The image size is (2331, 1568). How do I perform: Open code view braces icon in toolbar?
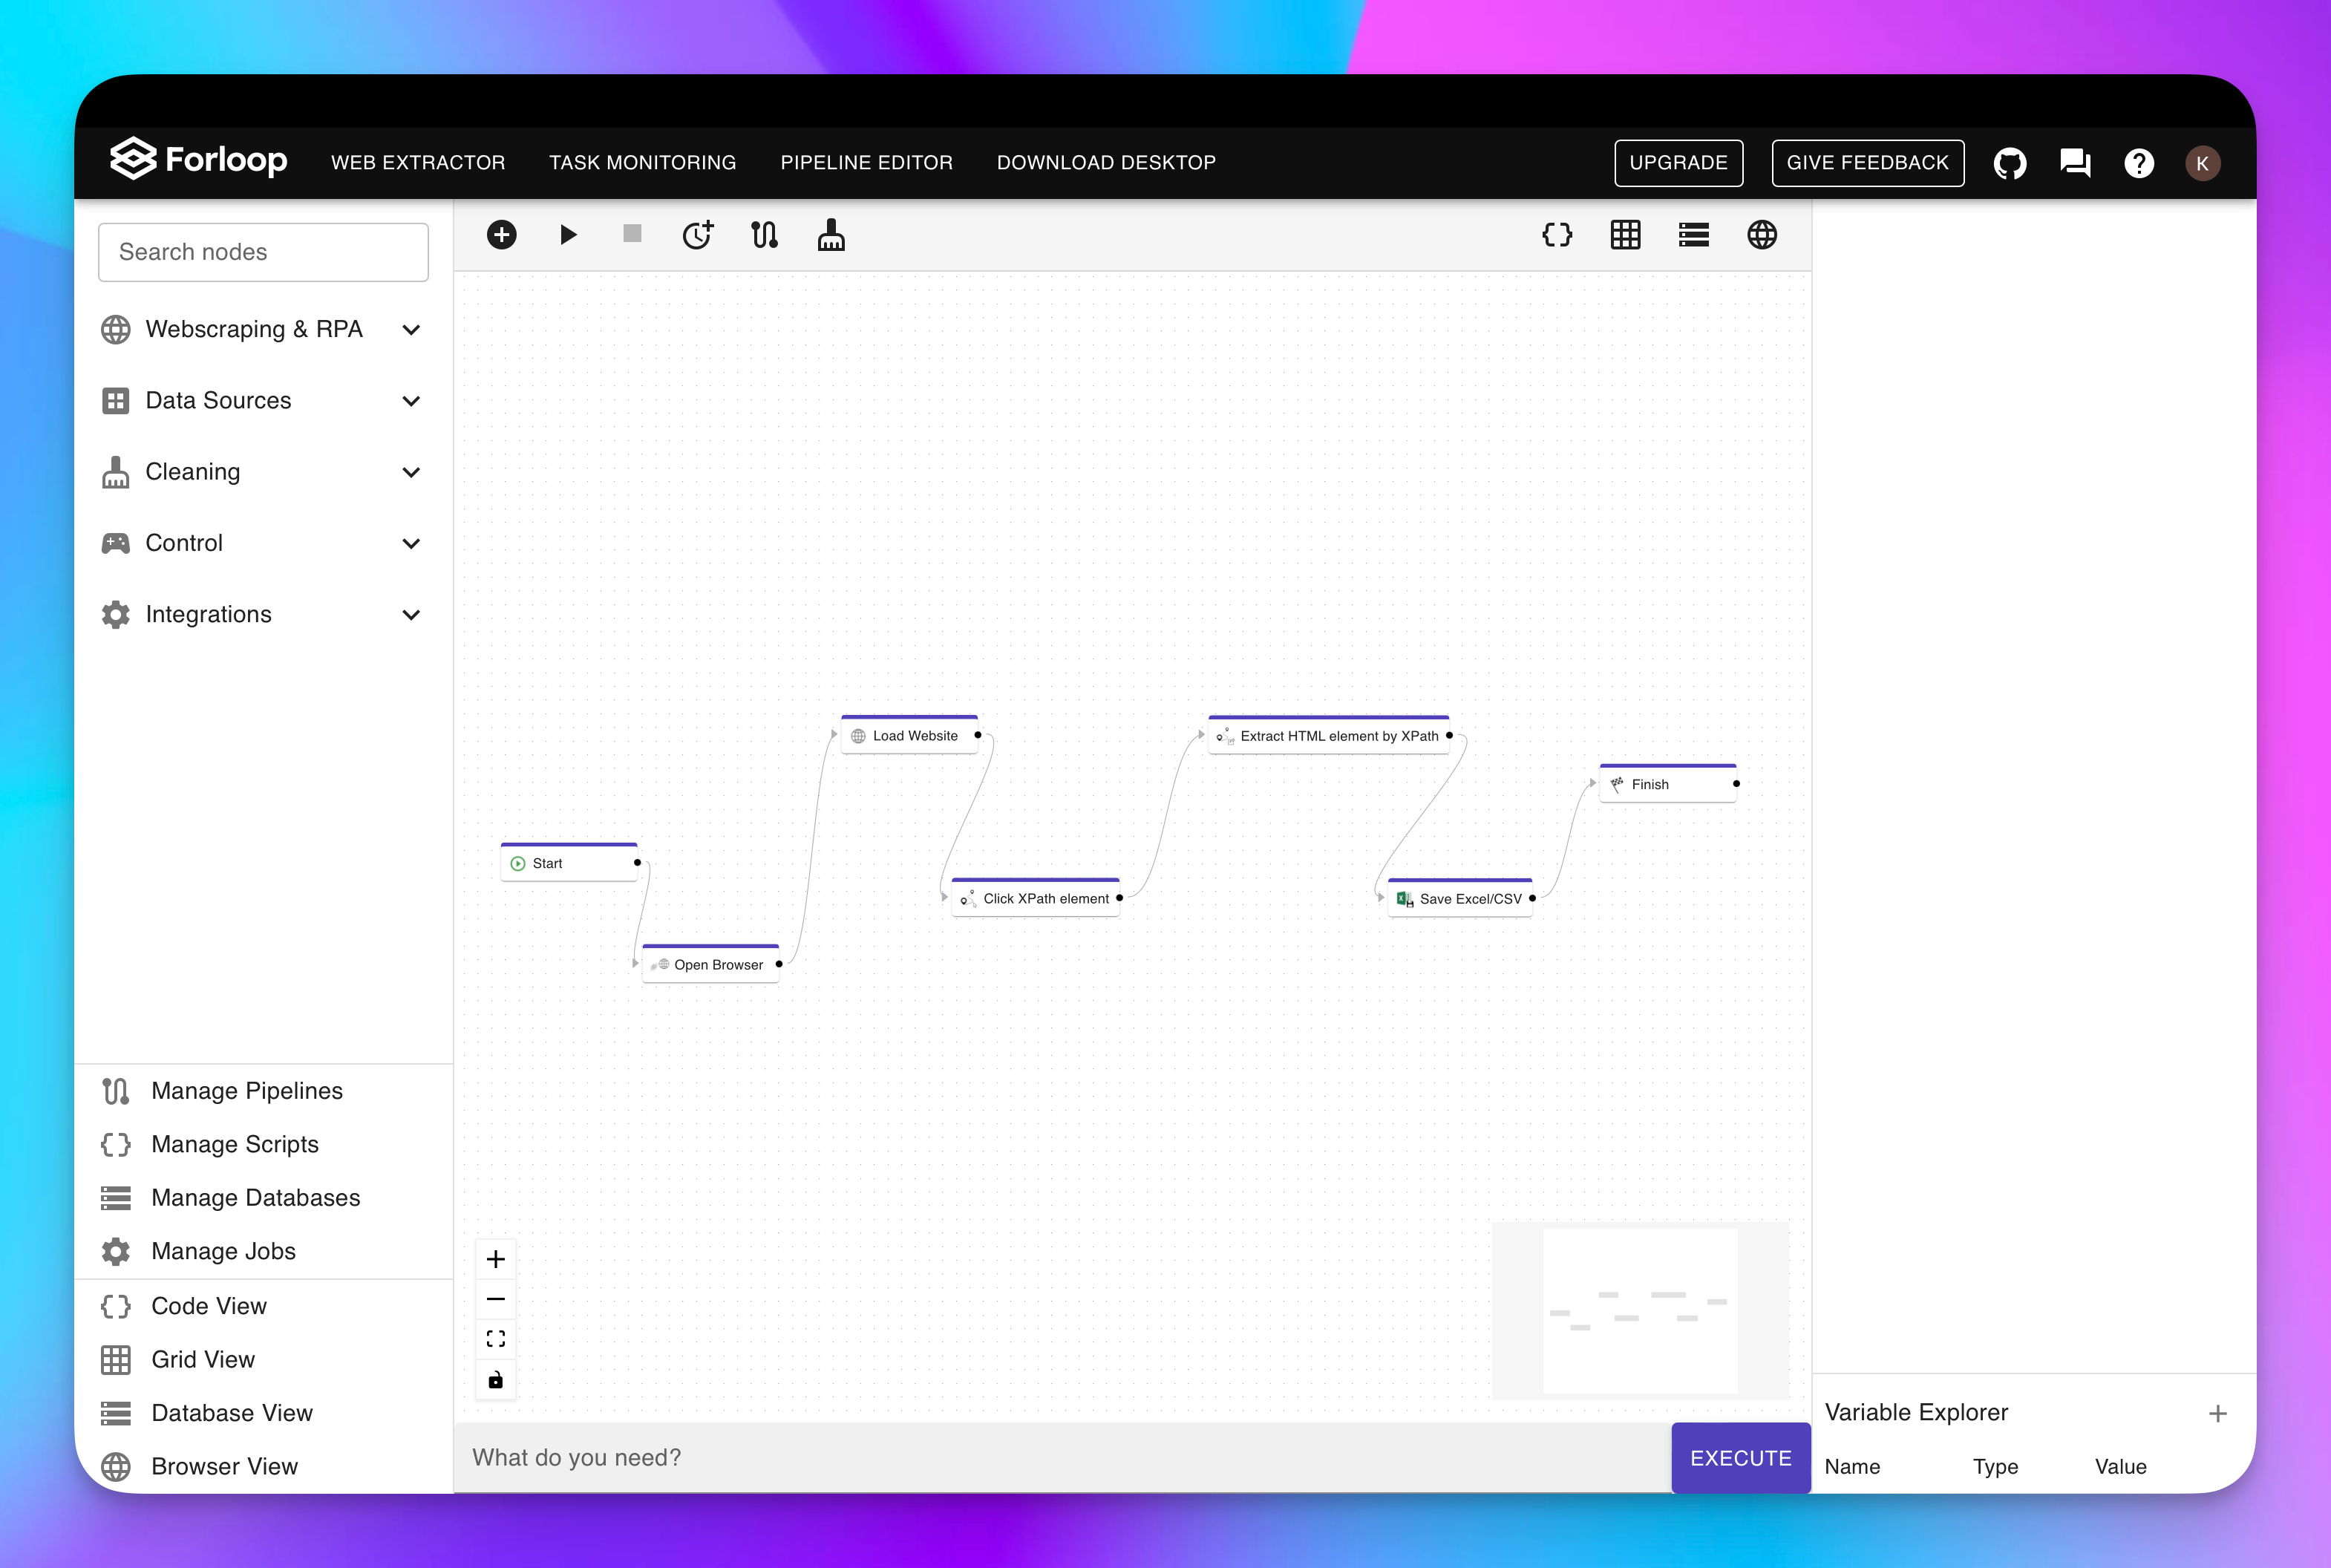point(1557,235)
